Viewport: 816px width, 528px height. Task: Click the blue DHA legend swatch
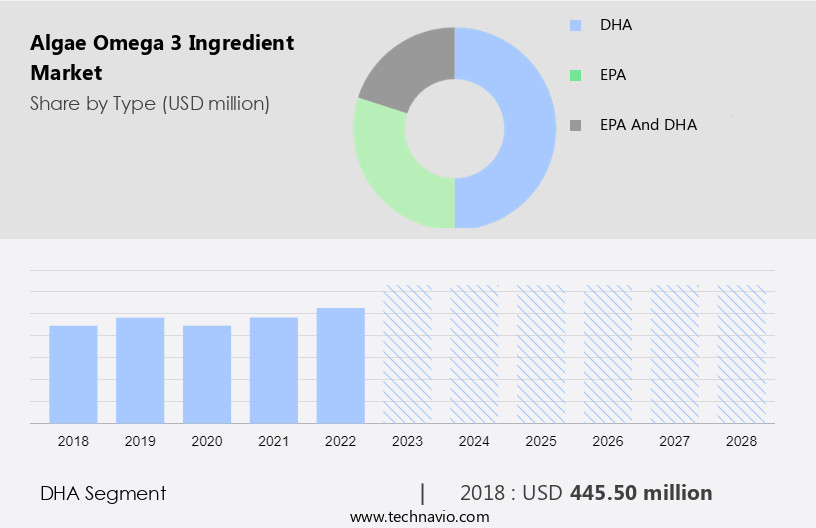[574, 25]
